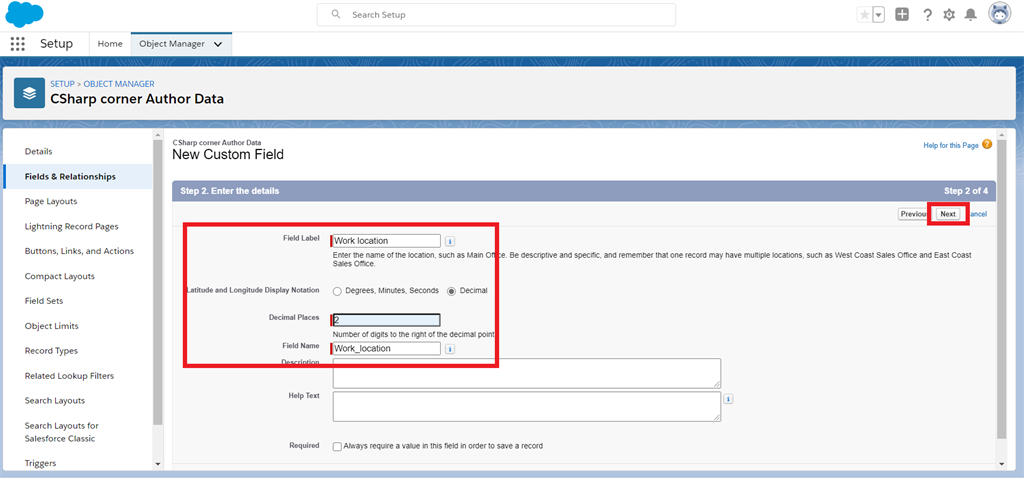The image size is (1024, 480).
Task: Click the OBJECT MANAGER breadcrumb link
Action: (119, 84)
